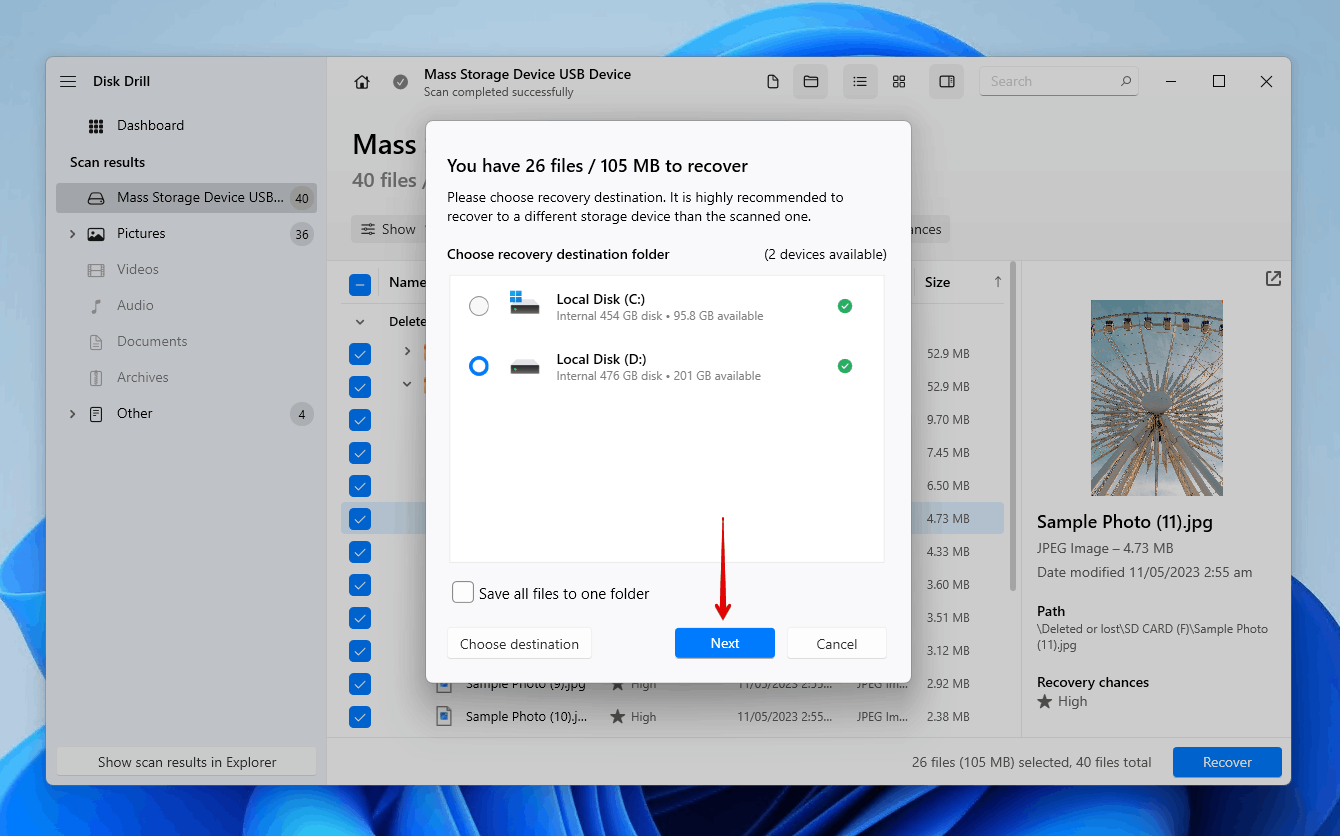Click the Sample Photo (10).j... file name
This screenshot has height=836, width=1340.
(527, 717)
